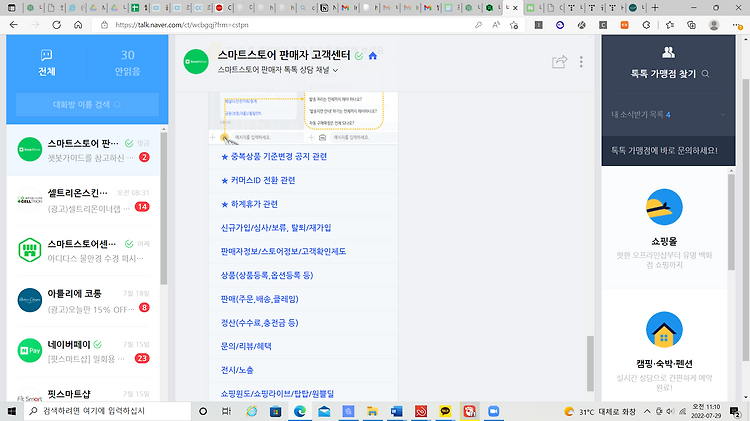Viewport: 750px width, 421px height.
Task: Open 아틀리에 코롱 conversation
Action: click(x=83, y=301)
